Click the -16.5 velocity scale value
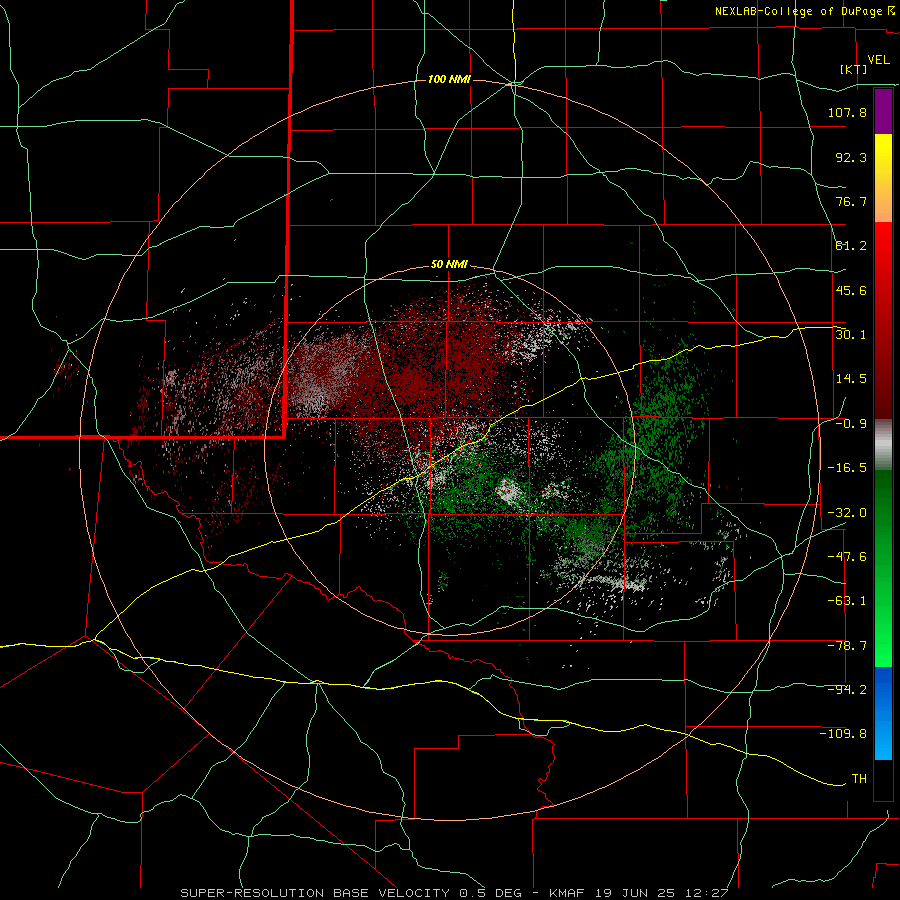This screenshot has height=900, width=900. tap(847, 468)
